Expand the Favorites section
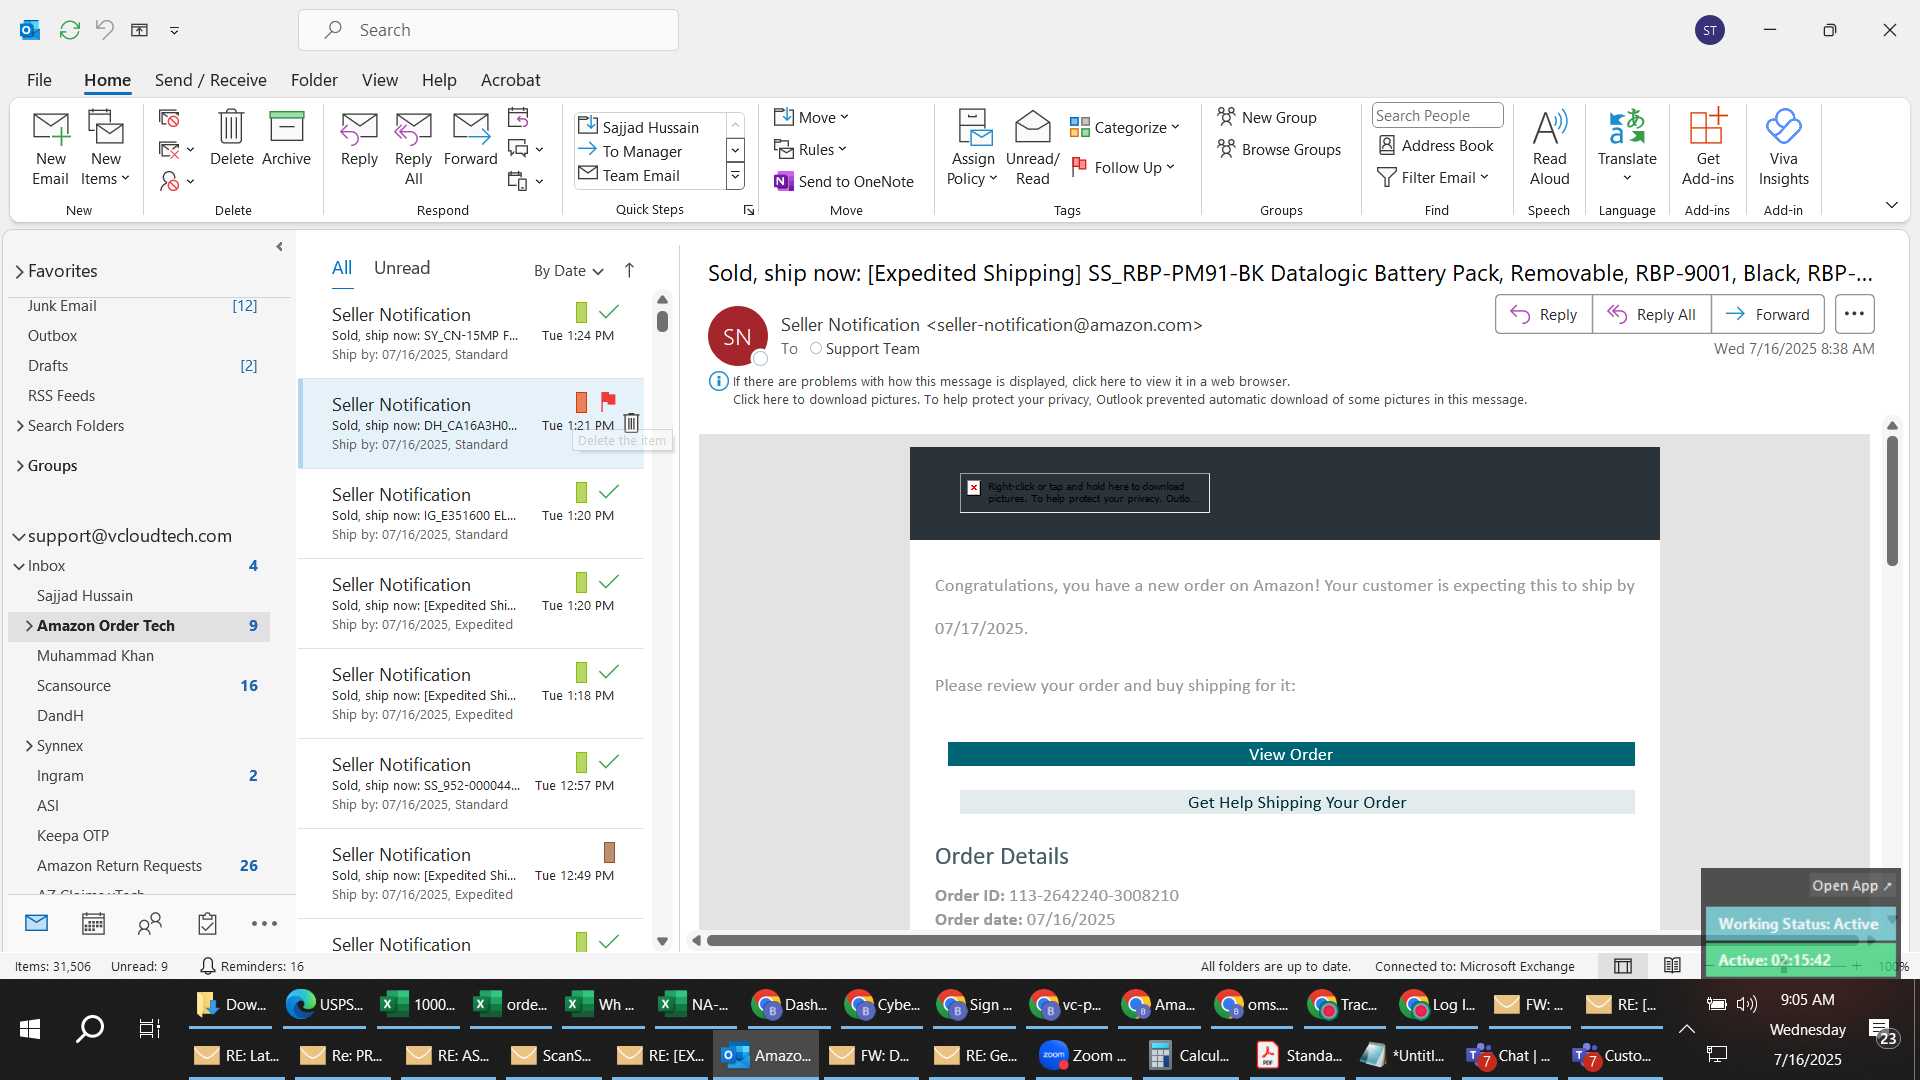 pos(19,271)
